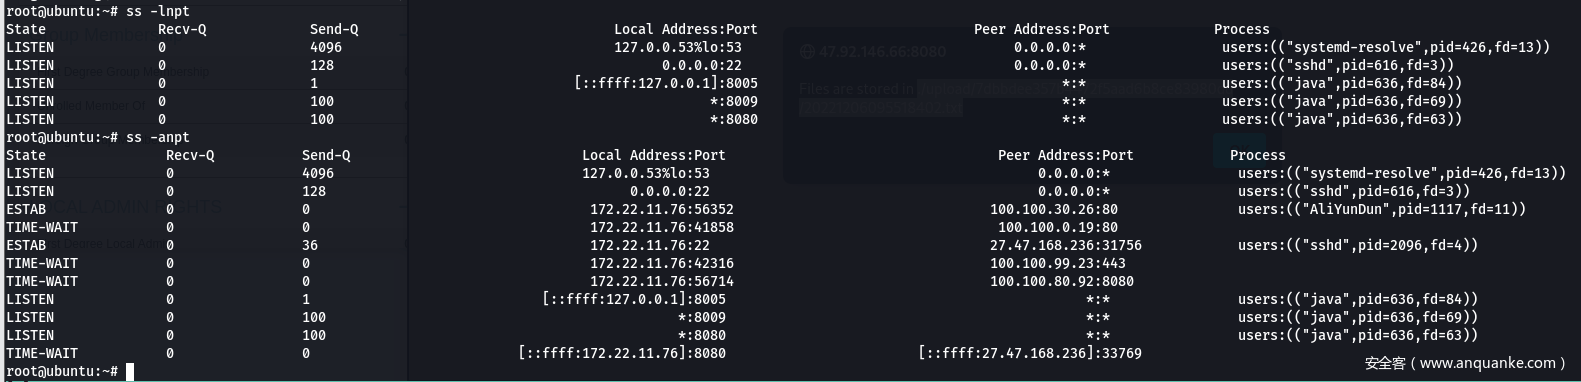Click the [::ffff:127.0.0.1]:8005 address in first table
This screenshot has height=382, width=1581.
(666, 83)
